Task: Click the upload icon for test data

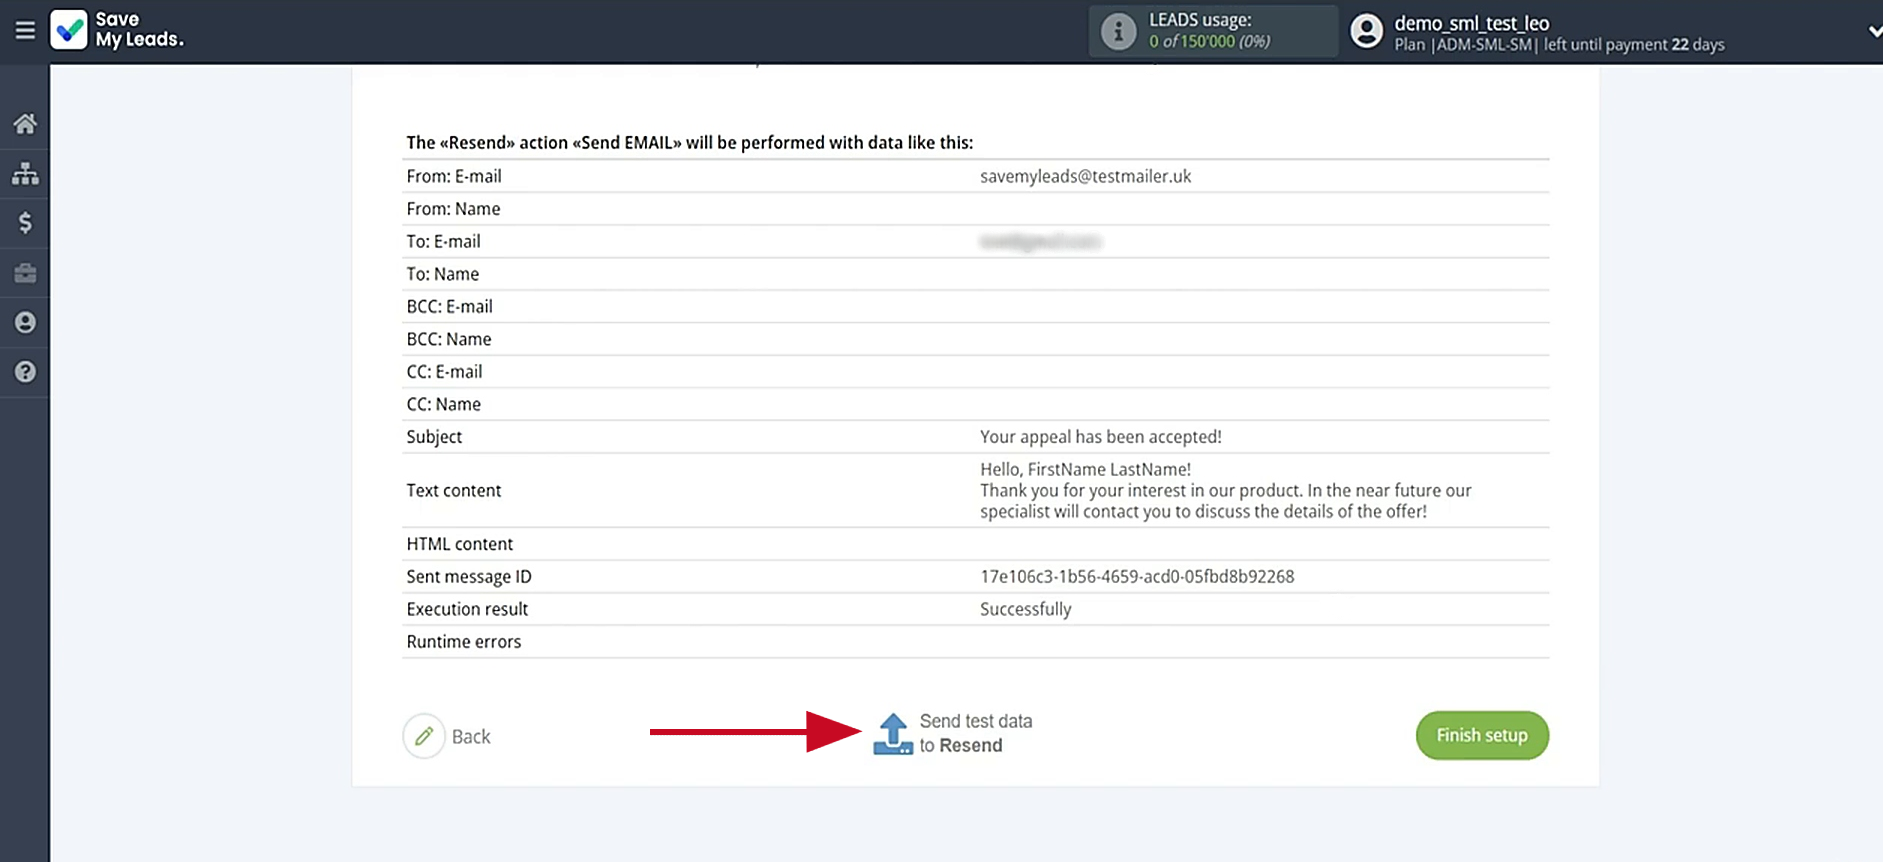Action: [893, 734]
